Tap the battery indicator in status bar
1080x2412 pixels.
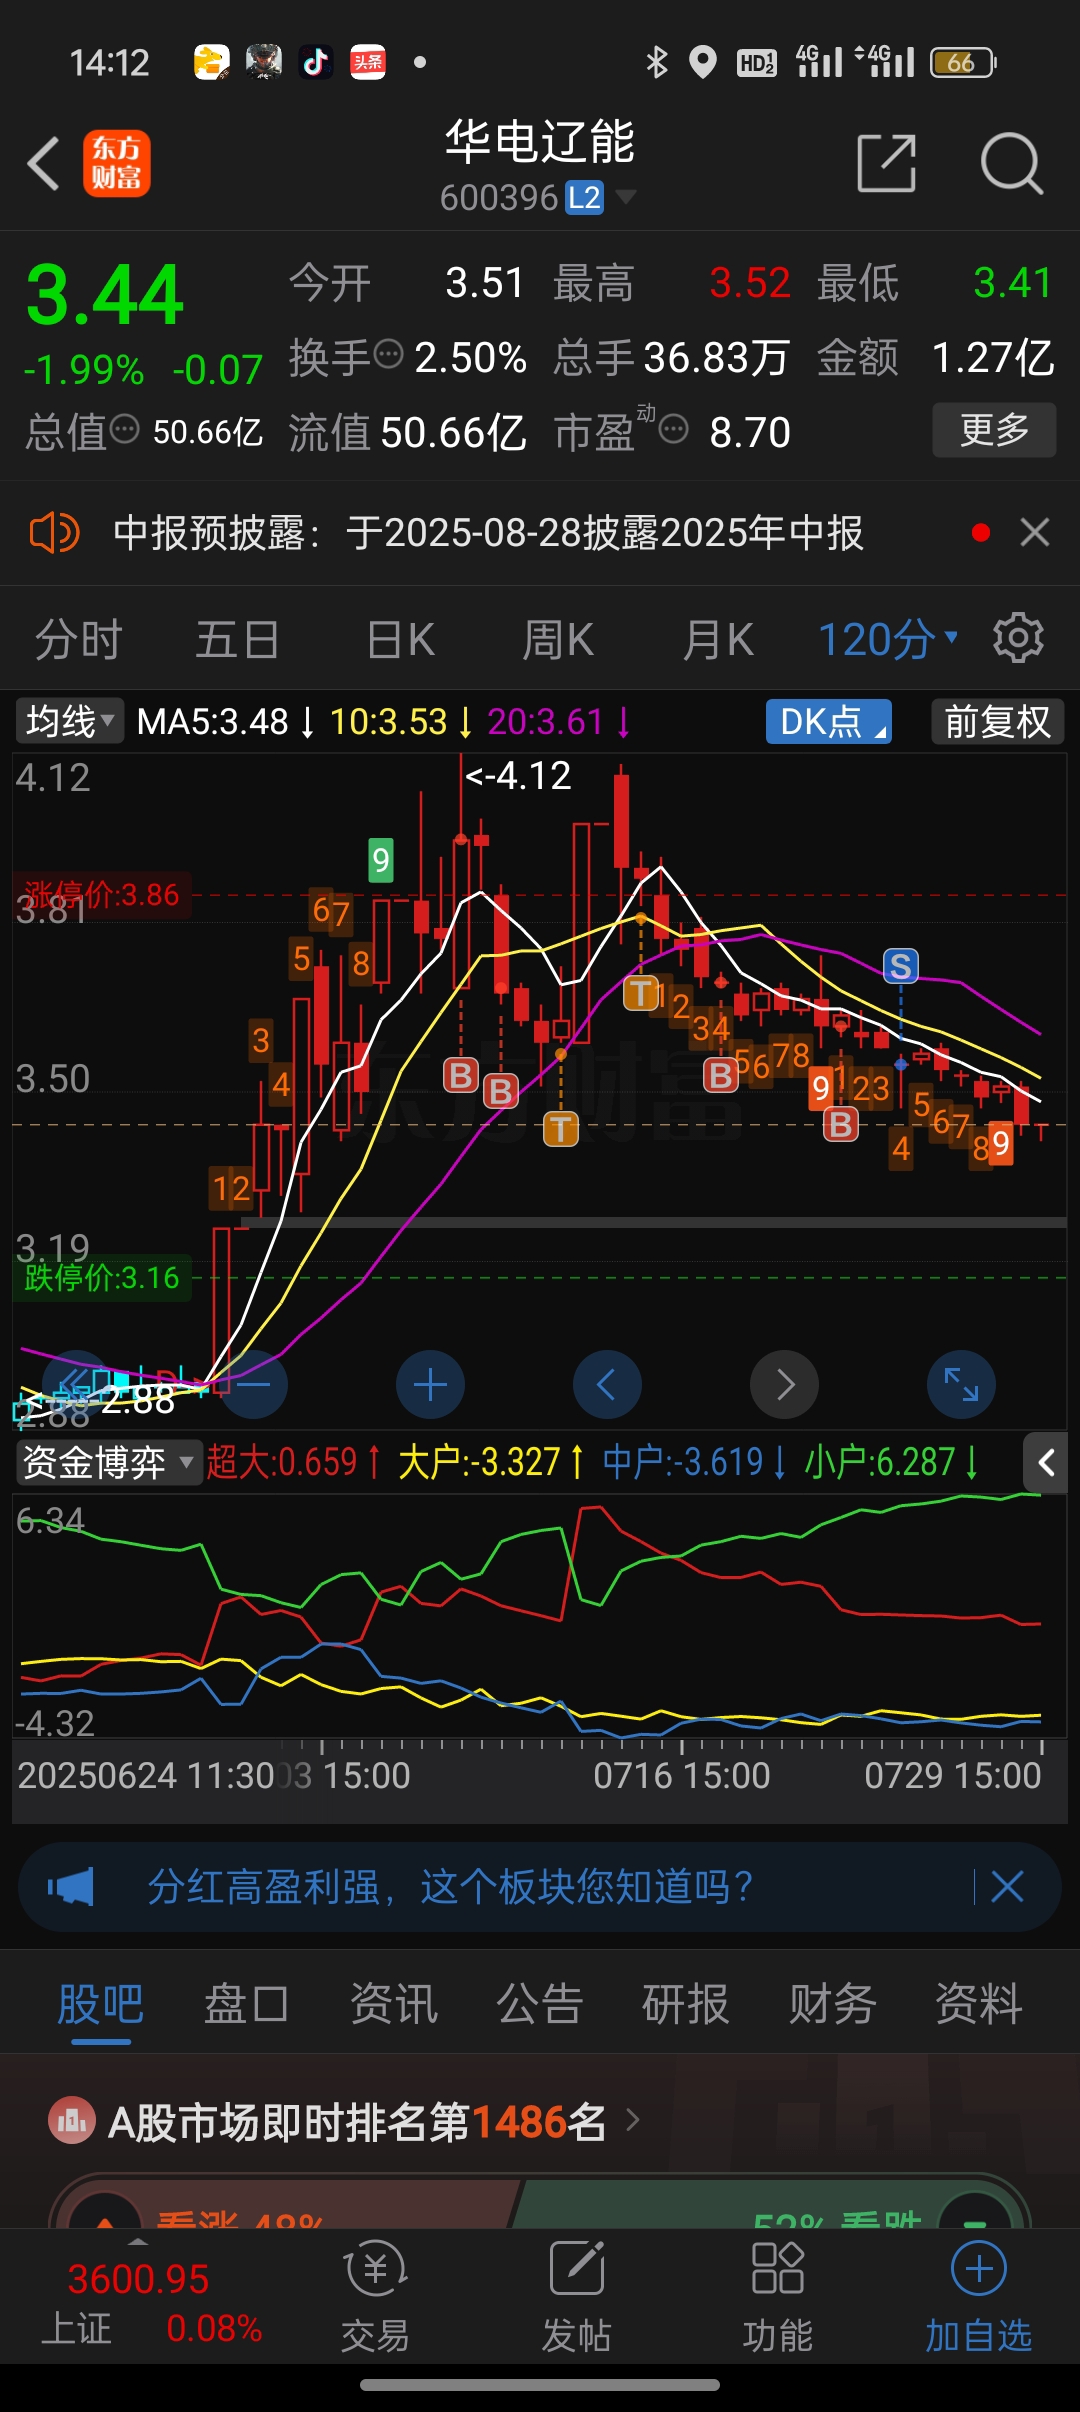963,62
